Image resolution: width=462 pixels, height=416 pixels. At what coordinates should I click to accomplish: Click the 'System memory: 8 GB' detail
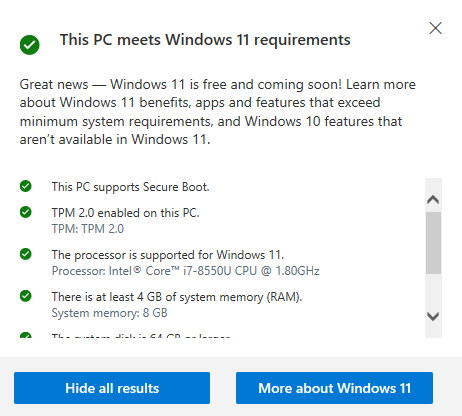[109, 313]
